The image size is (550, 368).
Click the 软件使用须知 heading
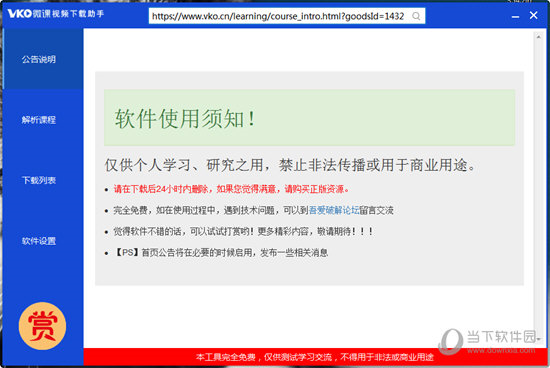(x=185, y=118)
